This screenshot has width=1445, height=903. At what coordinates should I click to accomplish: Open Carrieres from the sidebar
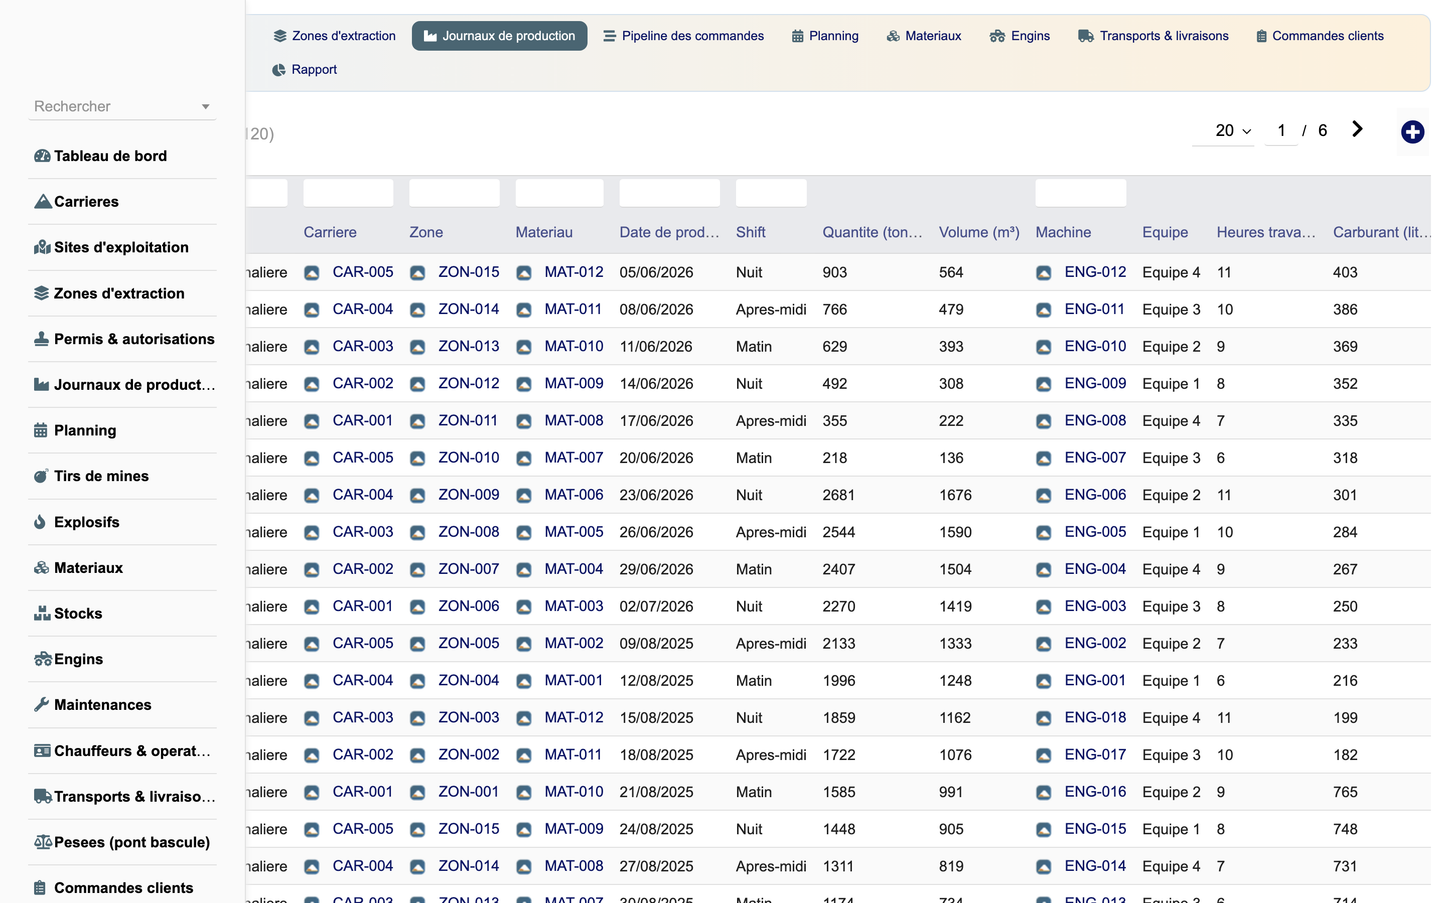click(x=122, y=202)
